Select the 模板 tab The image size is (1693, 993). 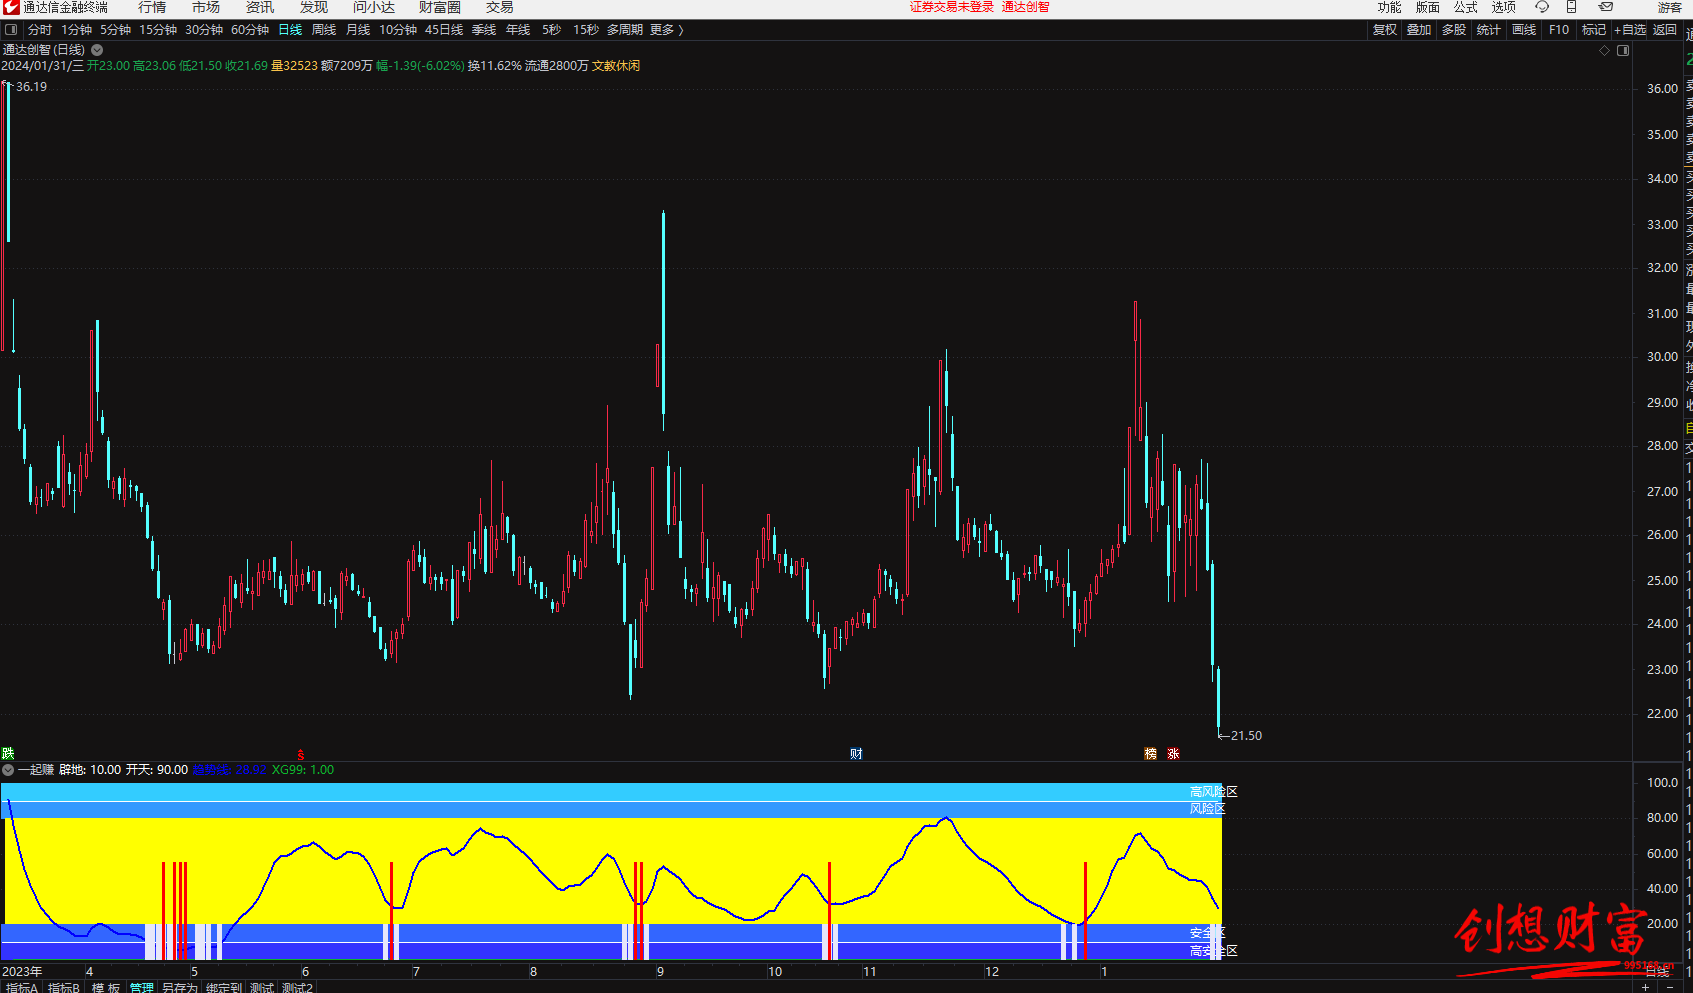106,987
